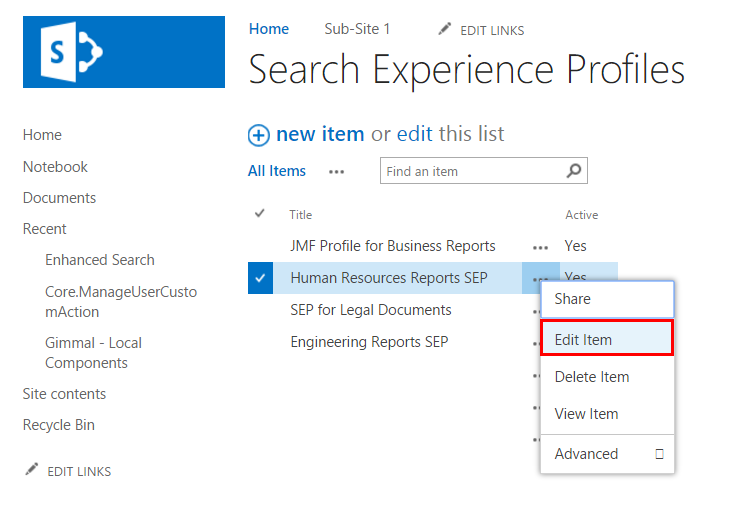Screen dimensions: 753x513
Task: Choose View Item from the menu
Action: (586, 414)
